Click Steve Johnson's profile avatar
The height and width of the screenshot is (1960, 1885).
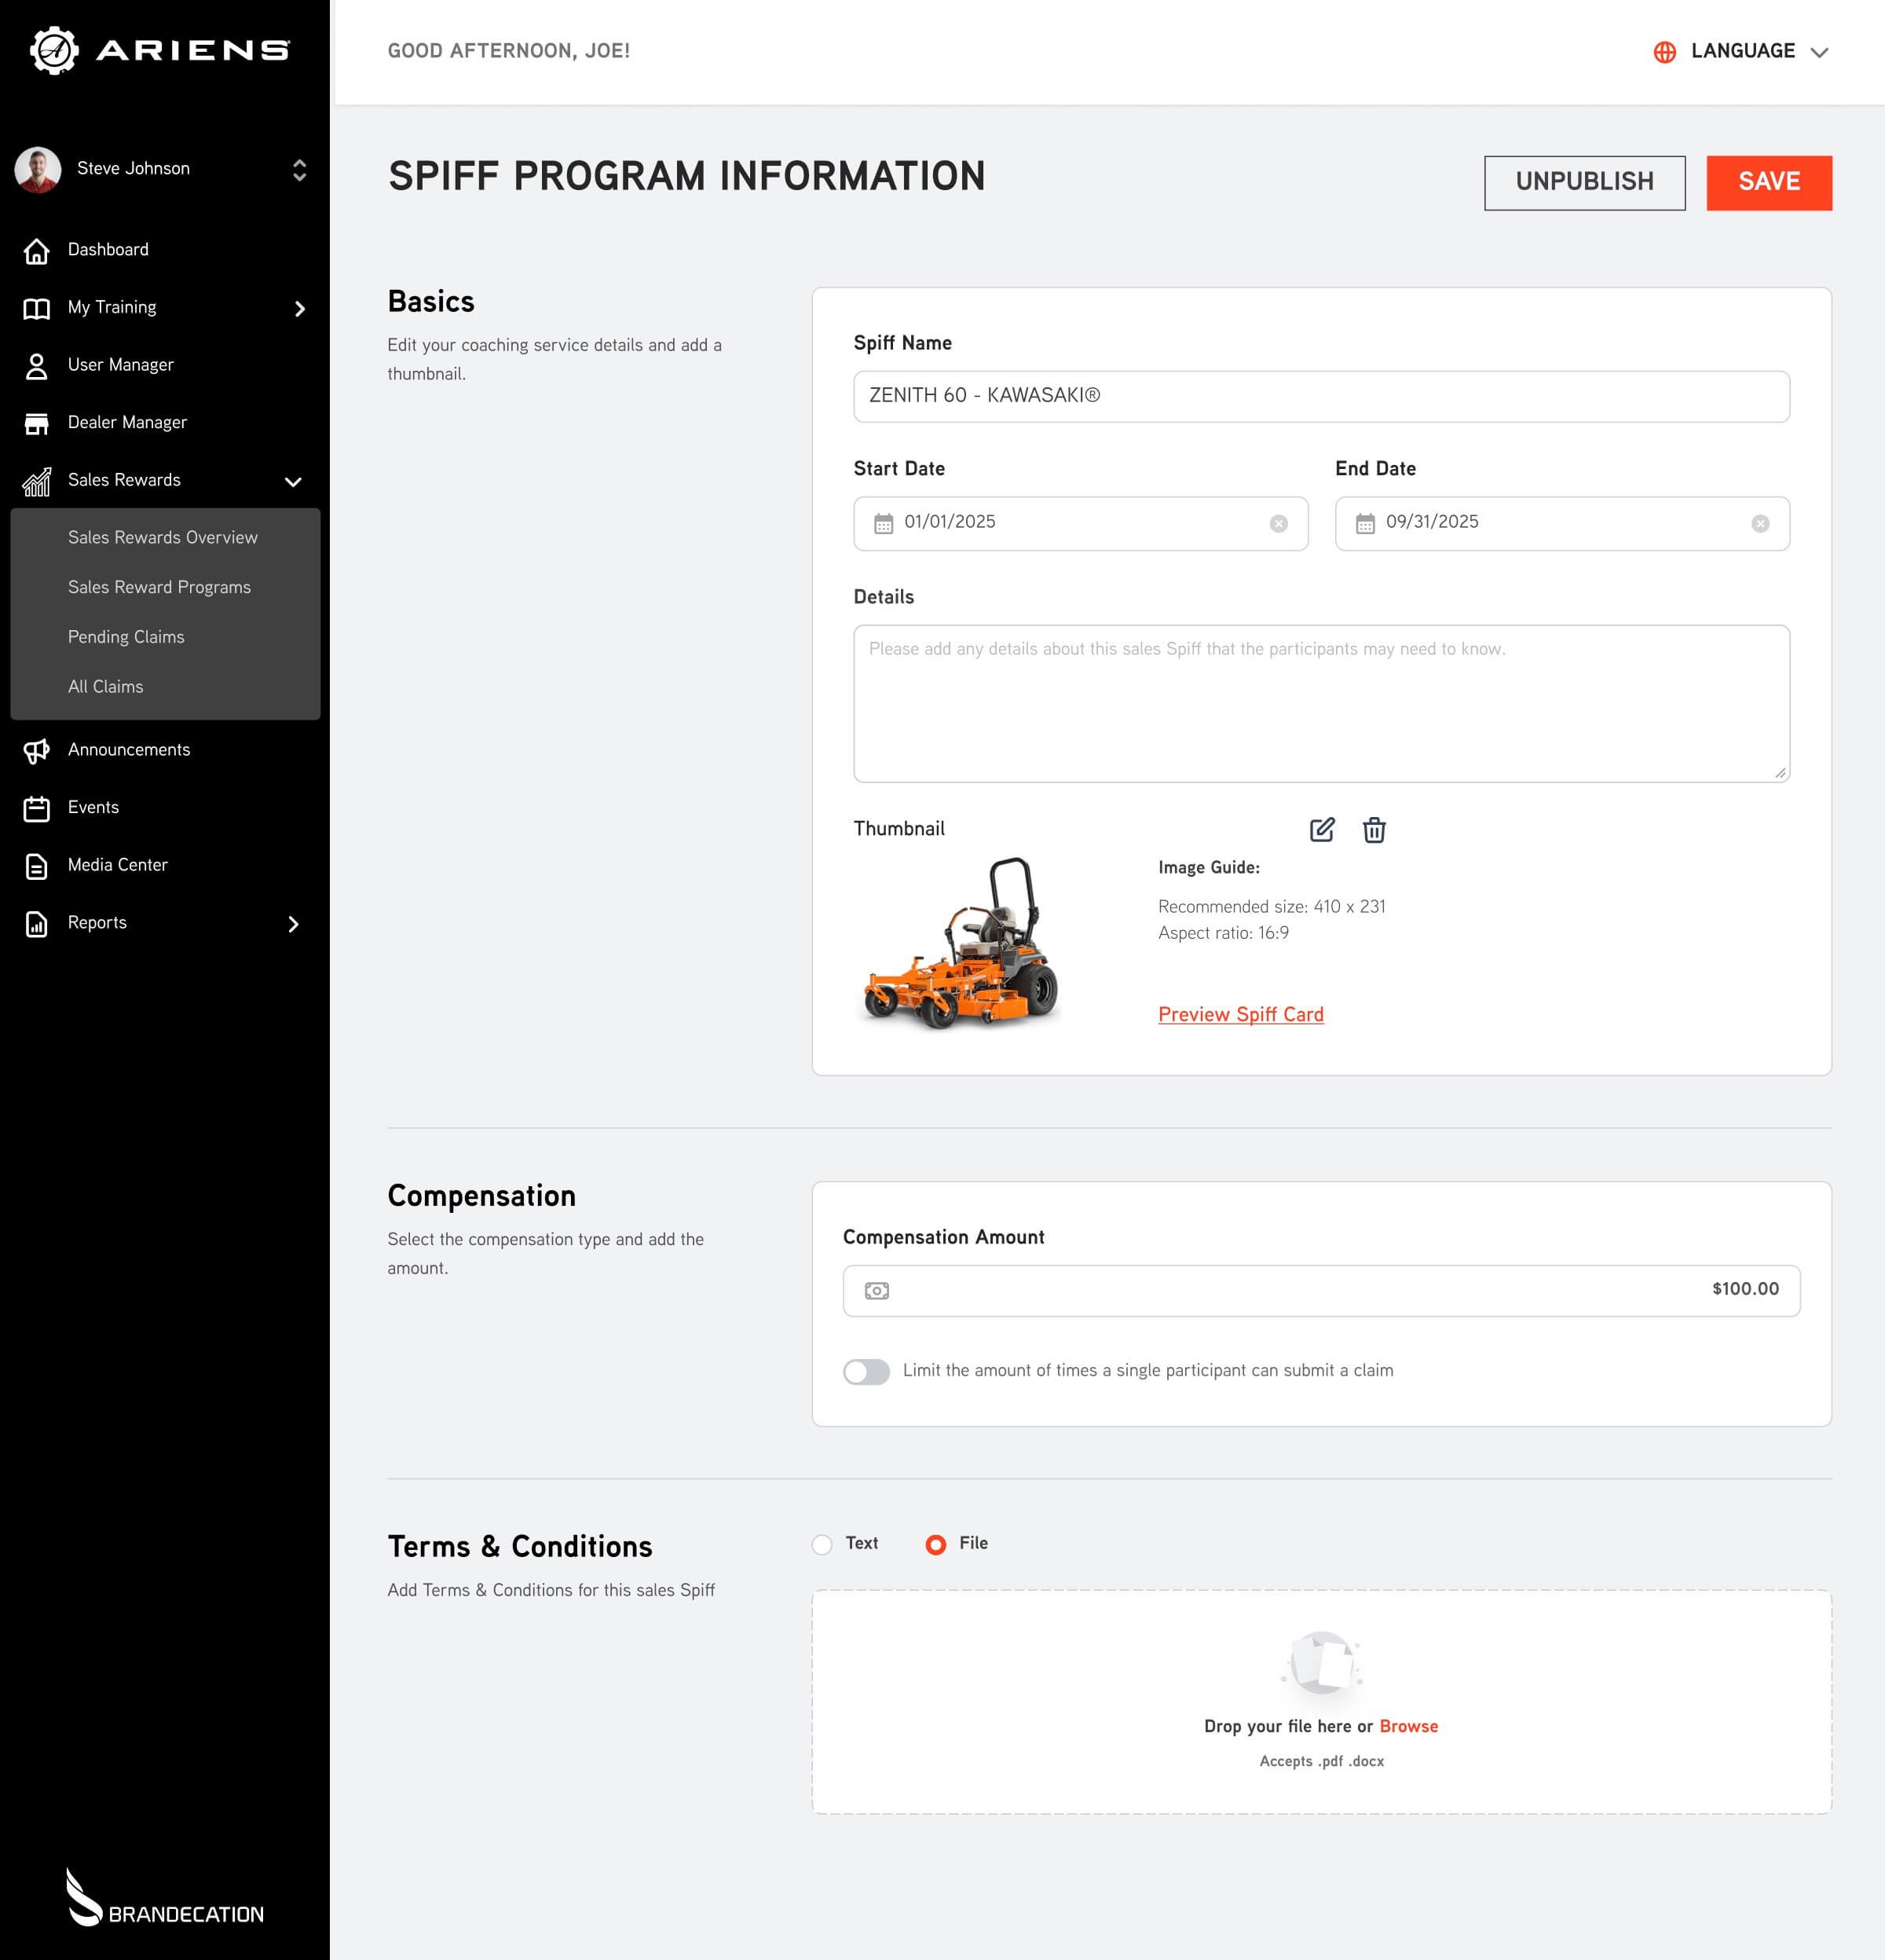pyautogui.click(x=38, y=169)
